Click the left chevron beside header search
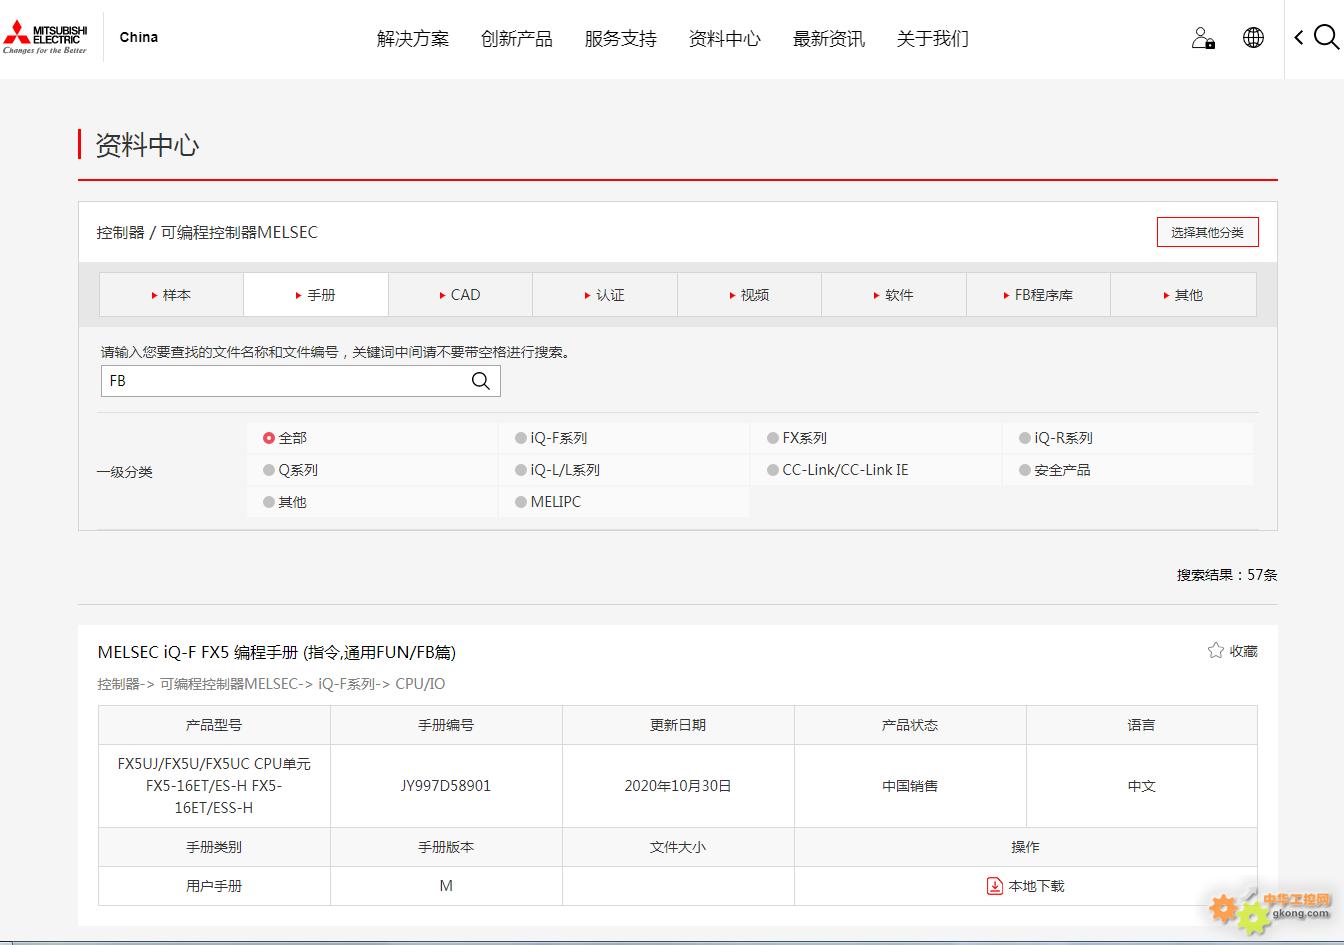Image resolution: width=1344 pixels, height=945 pixels. coord(1298,38)
